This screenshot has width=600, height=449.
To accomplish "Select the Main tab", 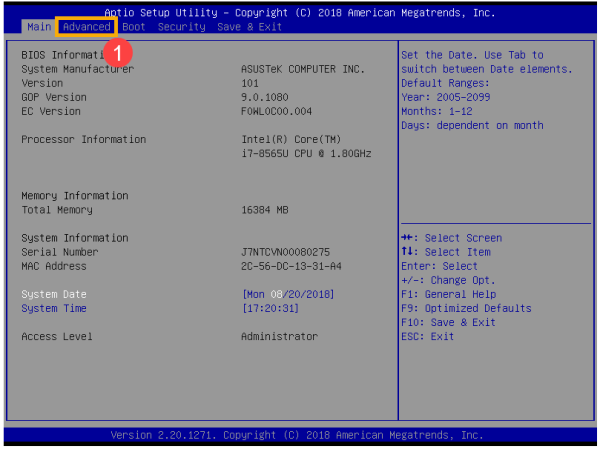I will [x=39, y=27].
